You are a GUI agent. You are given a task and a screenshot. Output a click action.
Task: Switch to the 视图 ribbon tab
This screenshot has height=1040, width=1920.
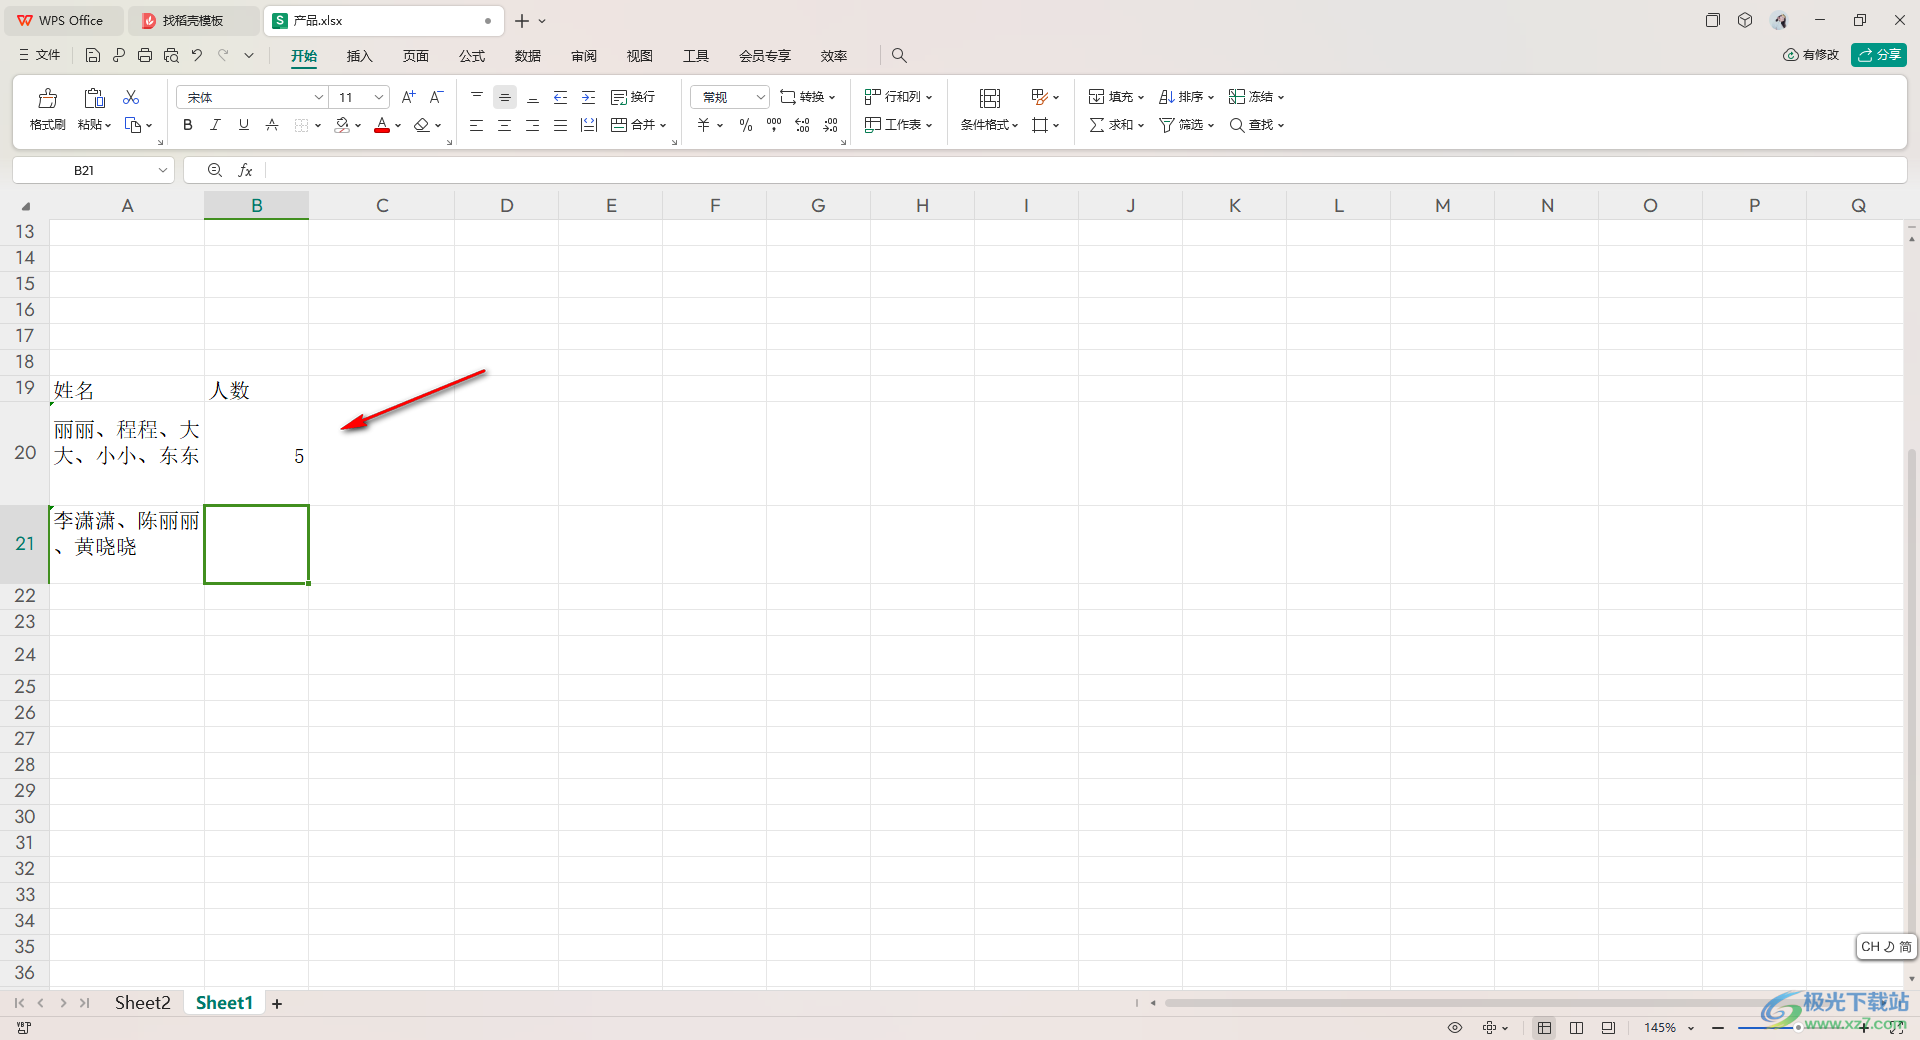(x=639, y=56)
